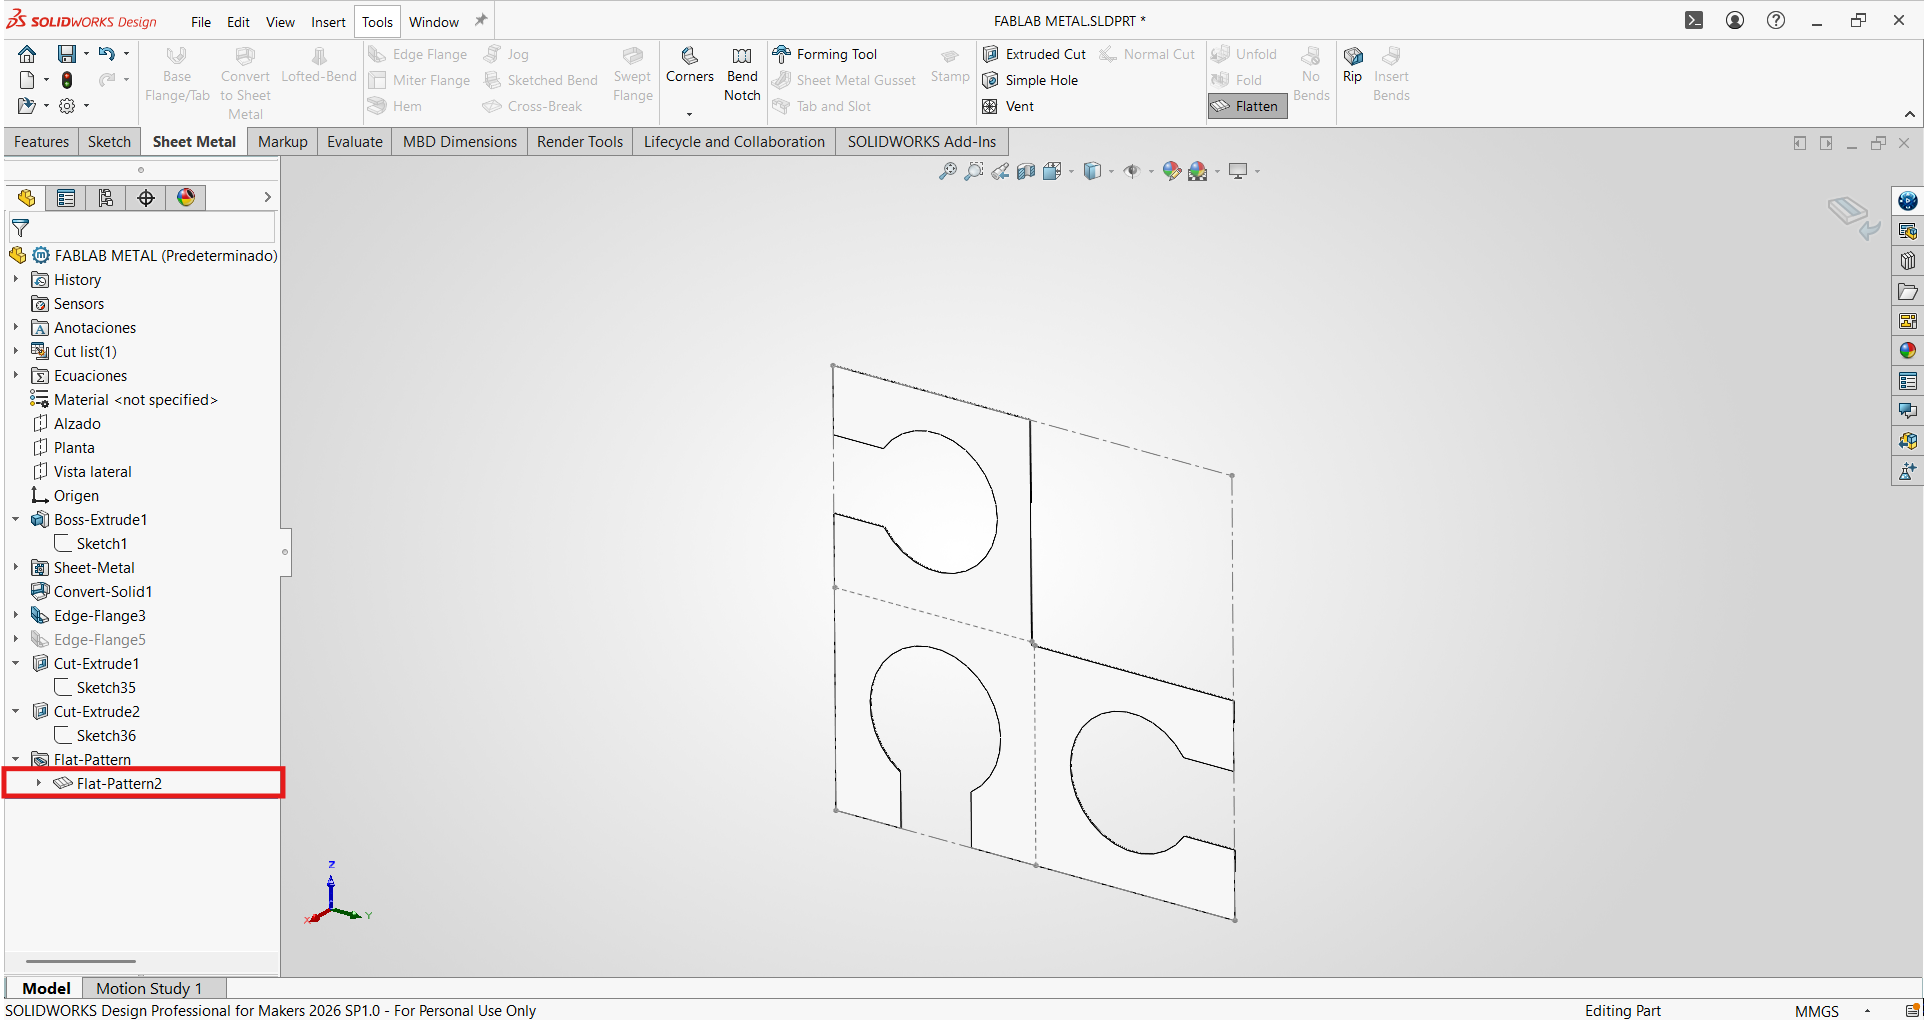Click the Cut list(1) folder
1924x1020 pixels.
[85, 351]
